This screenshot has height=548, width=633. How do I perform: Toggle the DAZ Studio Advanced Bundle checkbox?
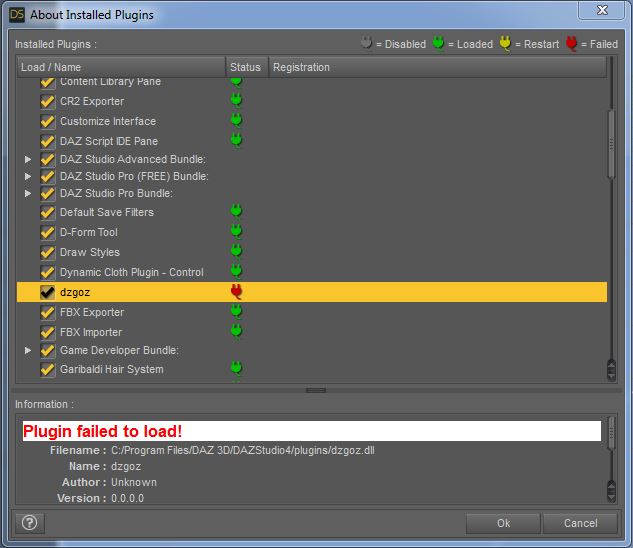48,159
